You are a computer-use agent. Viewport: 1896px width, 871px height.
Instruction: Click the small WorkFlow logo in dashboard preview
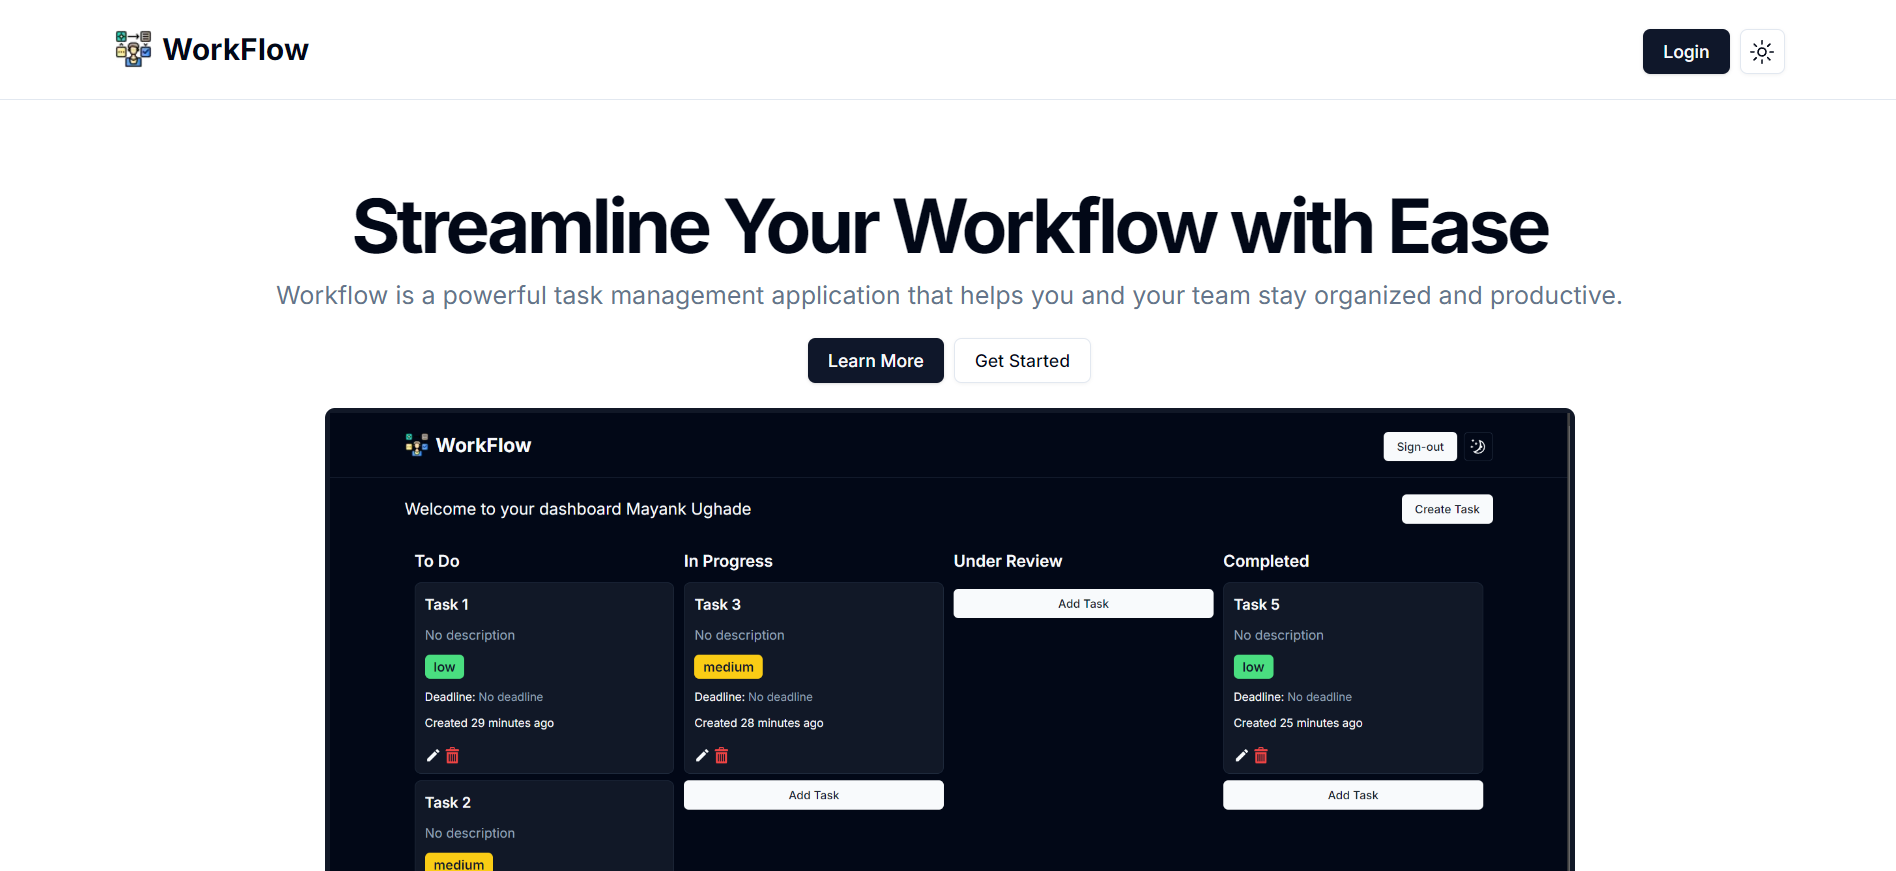pyautogui.click(x=416, y=445)
